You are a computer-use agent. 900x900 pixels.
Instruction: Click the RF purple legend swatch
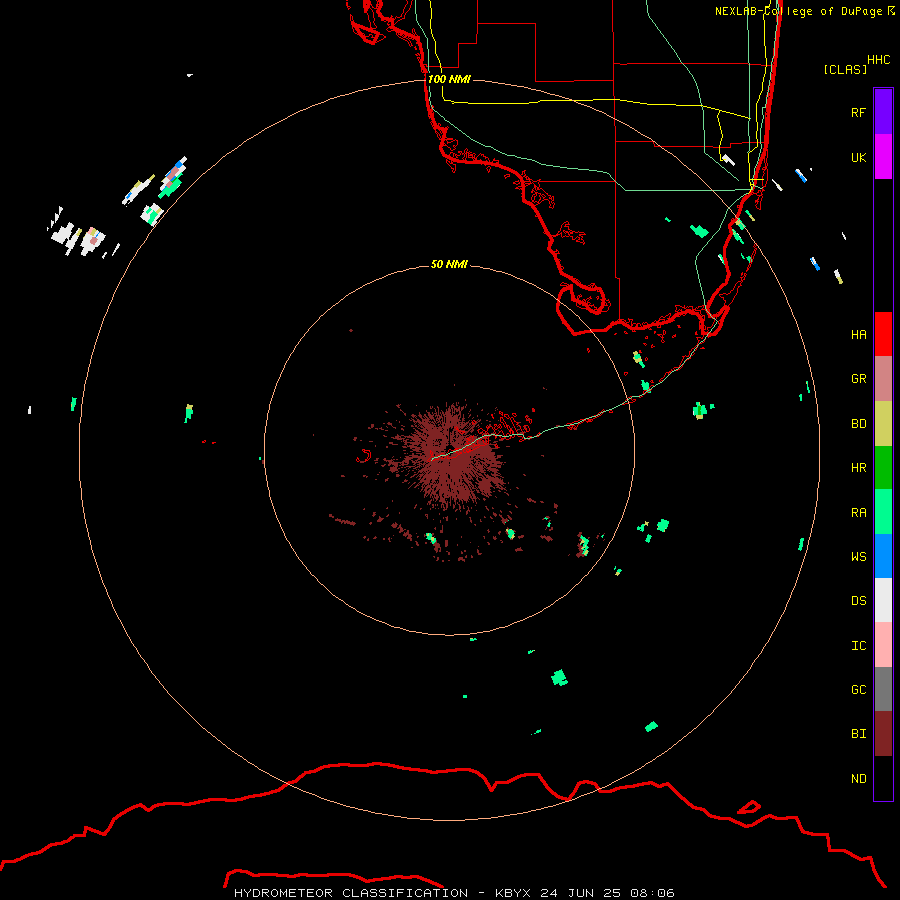(x=883, y=112)
